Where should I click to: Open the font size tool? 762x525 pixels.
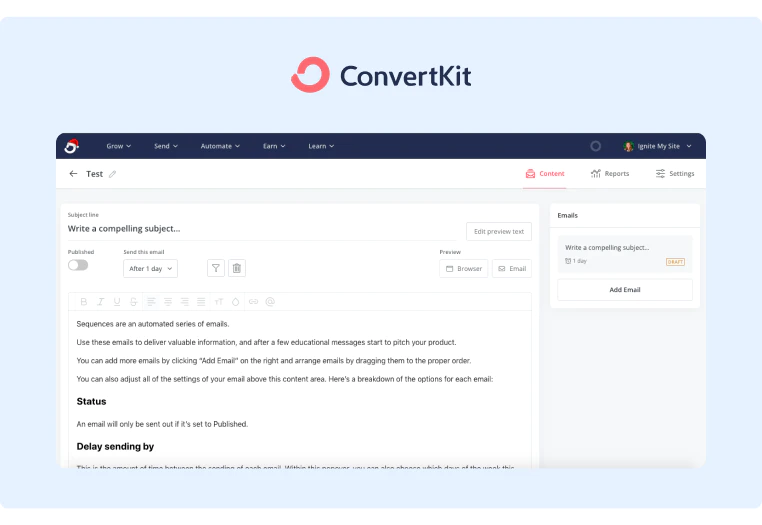(x=219, y=302)
